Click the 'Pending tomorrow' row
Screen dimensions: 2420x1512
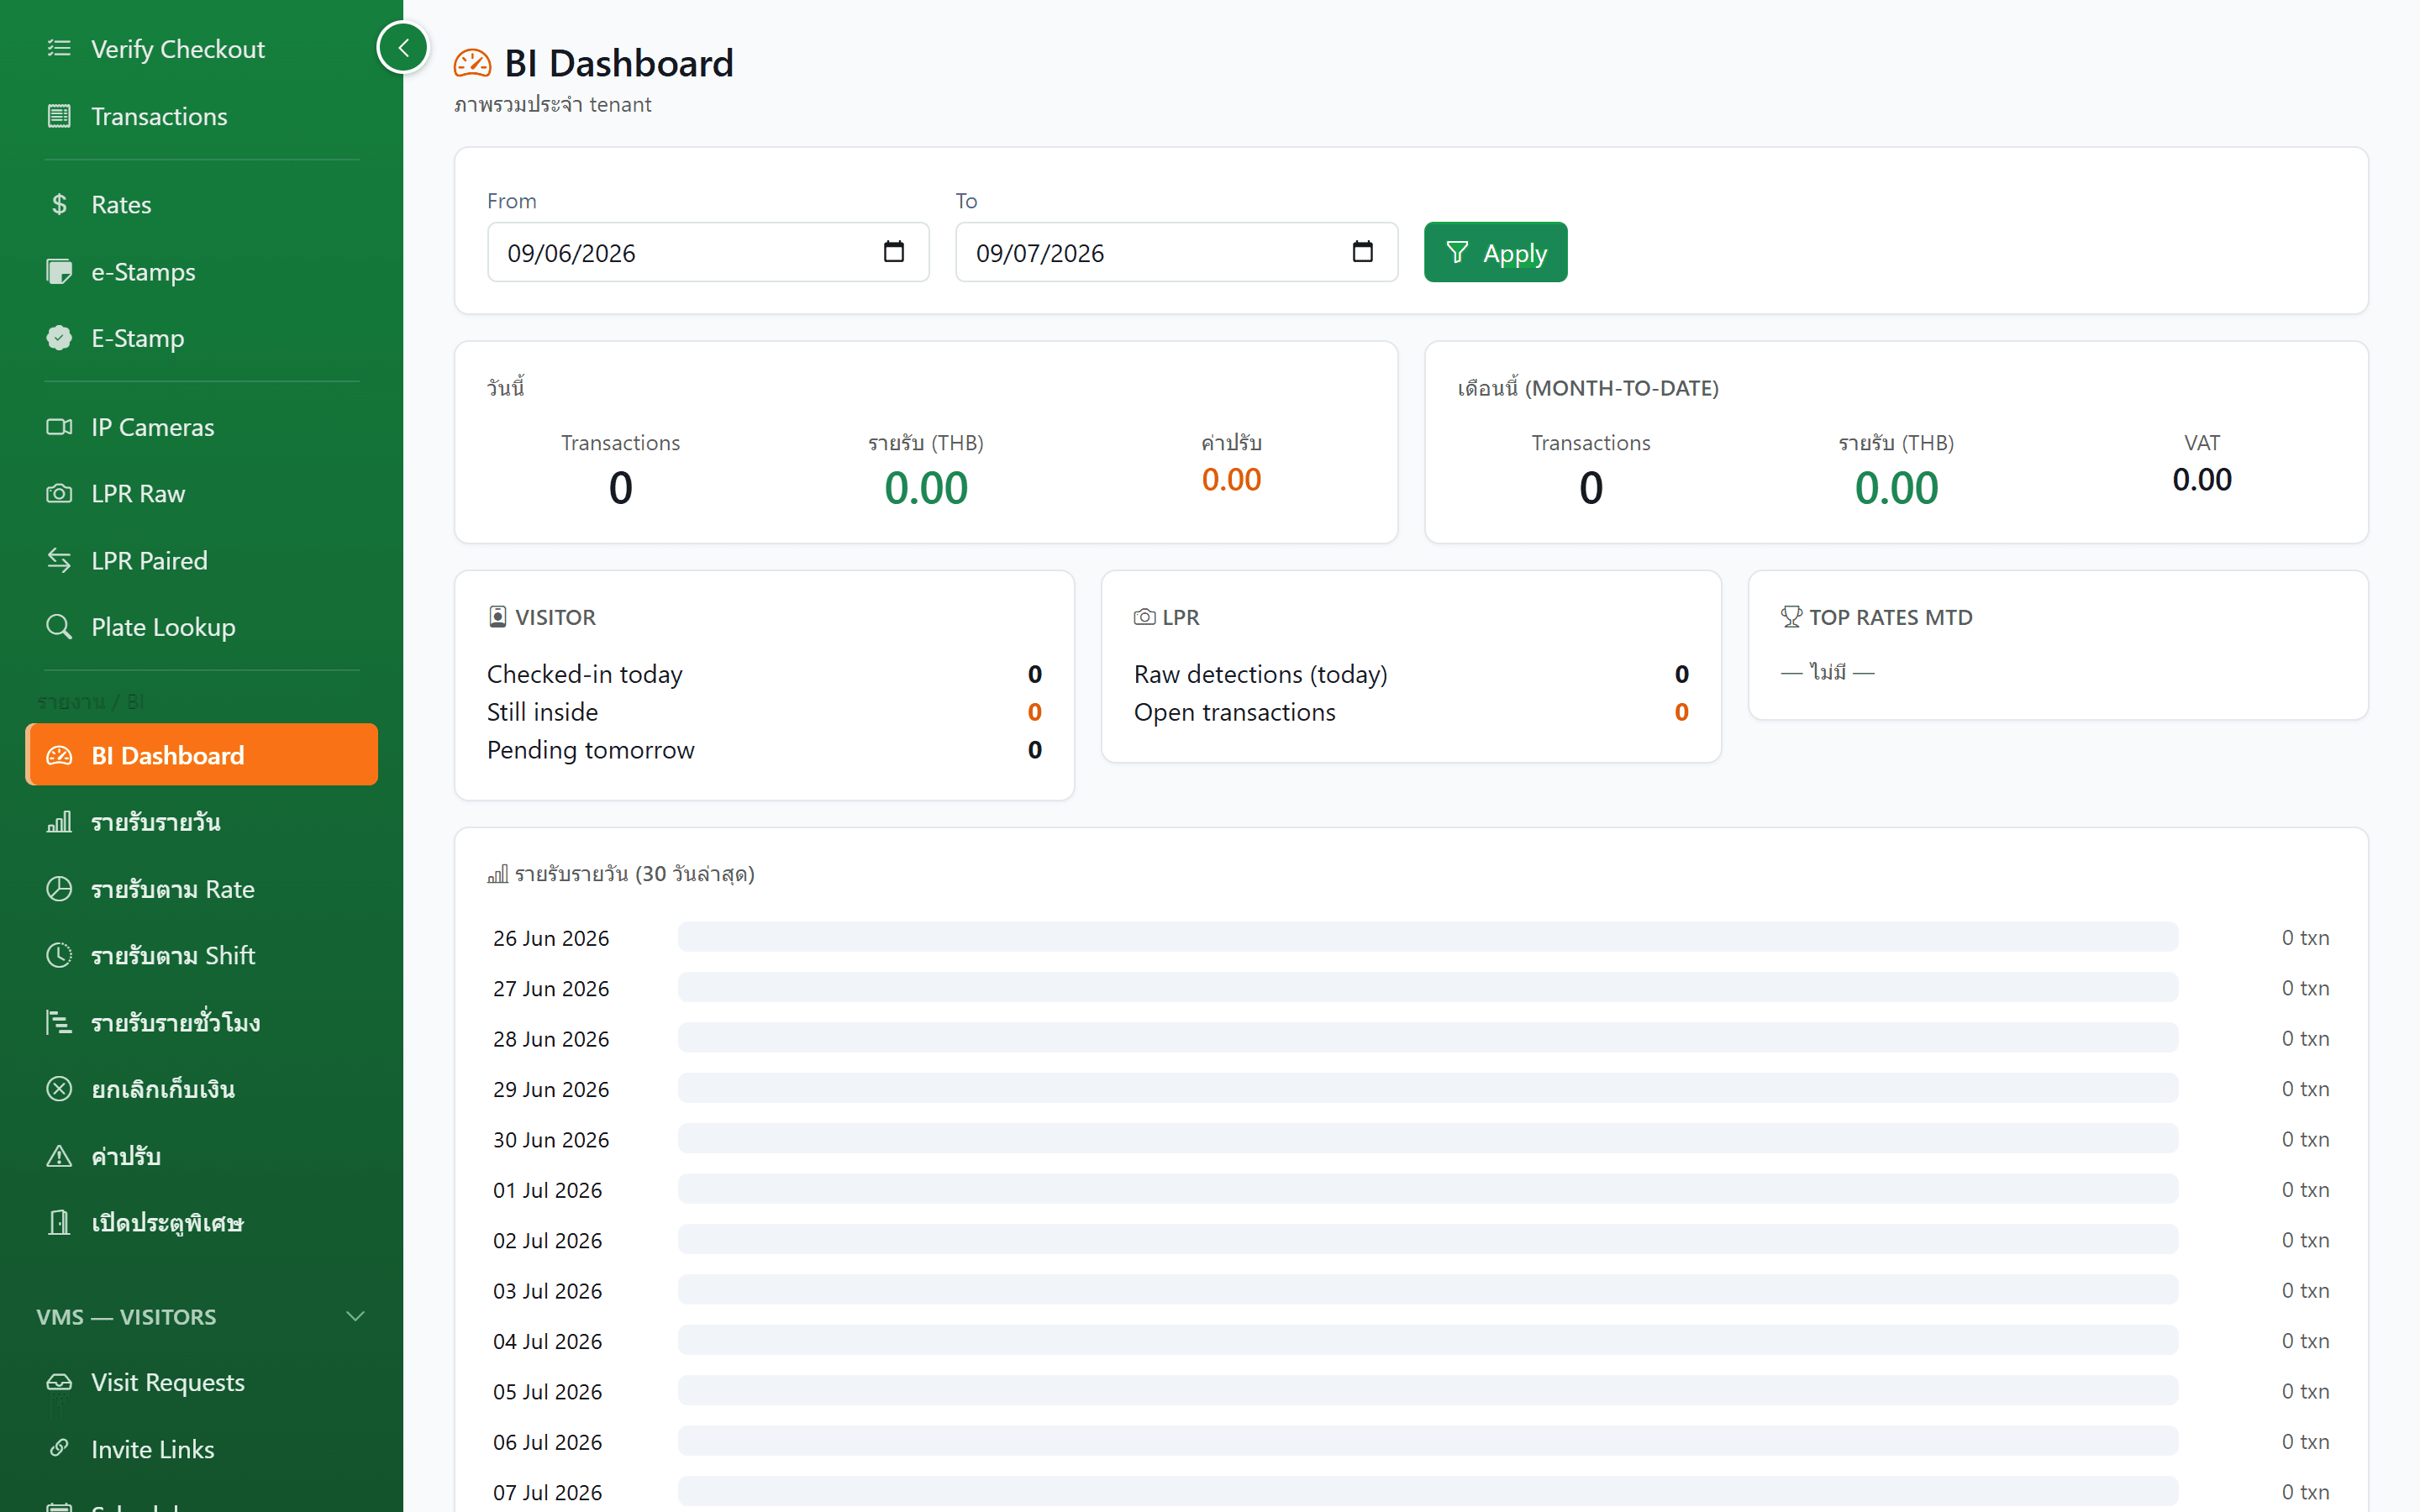pos(764,750)
